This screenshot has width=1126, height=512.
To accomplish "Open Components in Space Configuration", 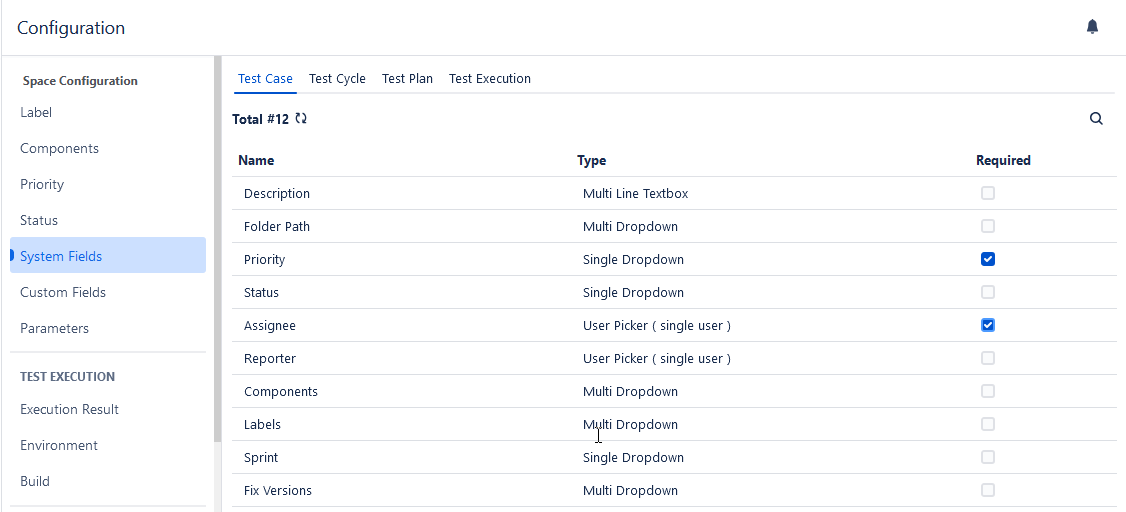I will tap(59, 148).
